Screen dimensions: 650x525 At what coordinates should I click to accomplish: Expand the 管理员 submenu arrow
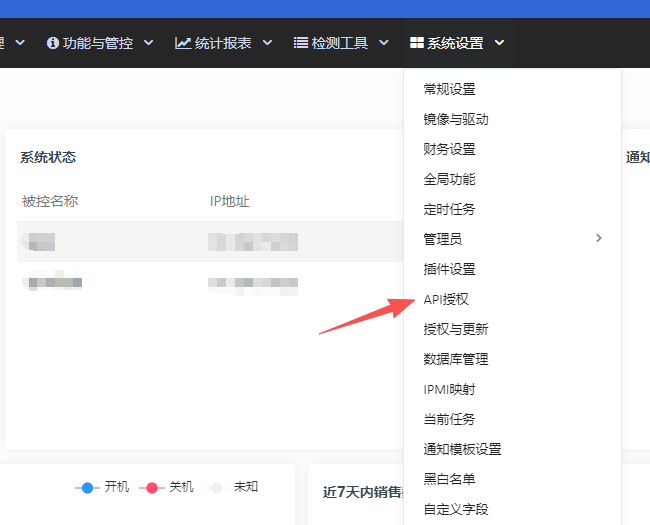[599, 238]
